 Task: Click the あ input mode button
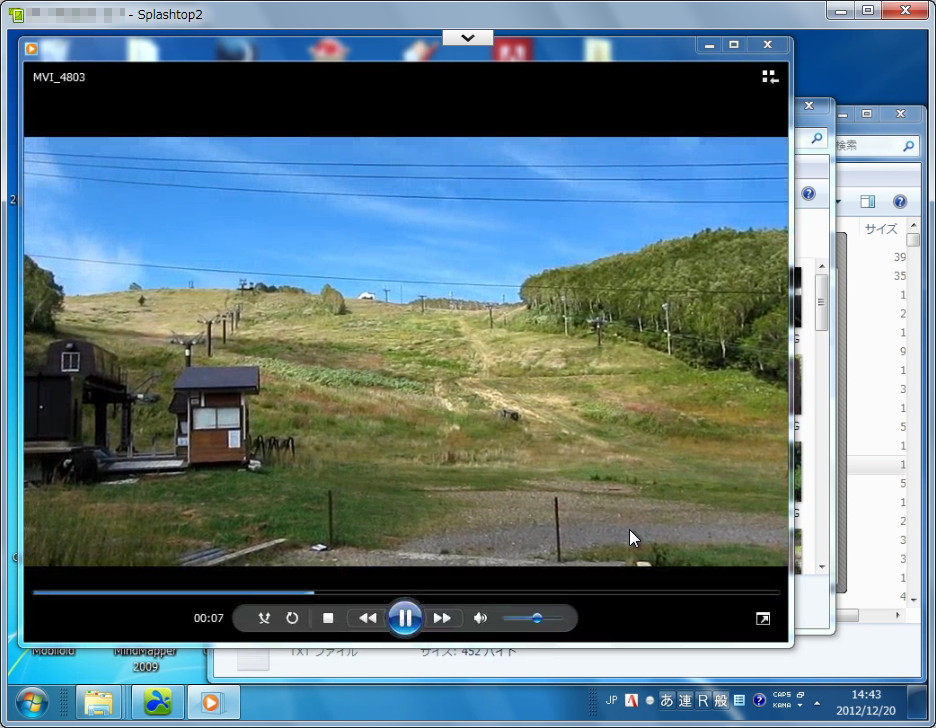(x=666, y=700)
